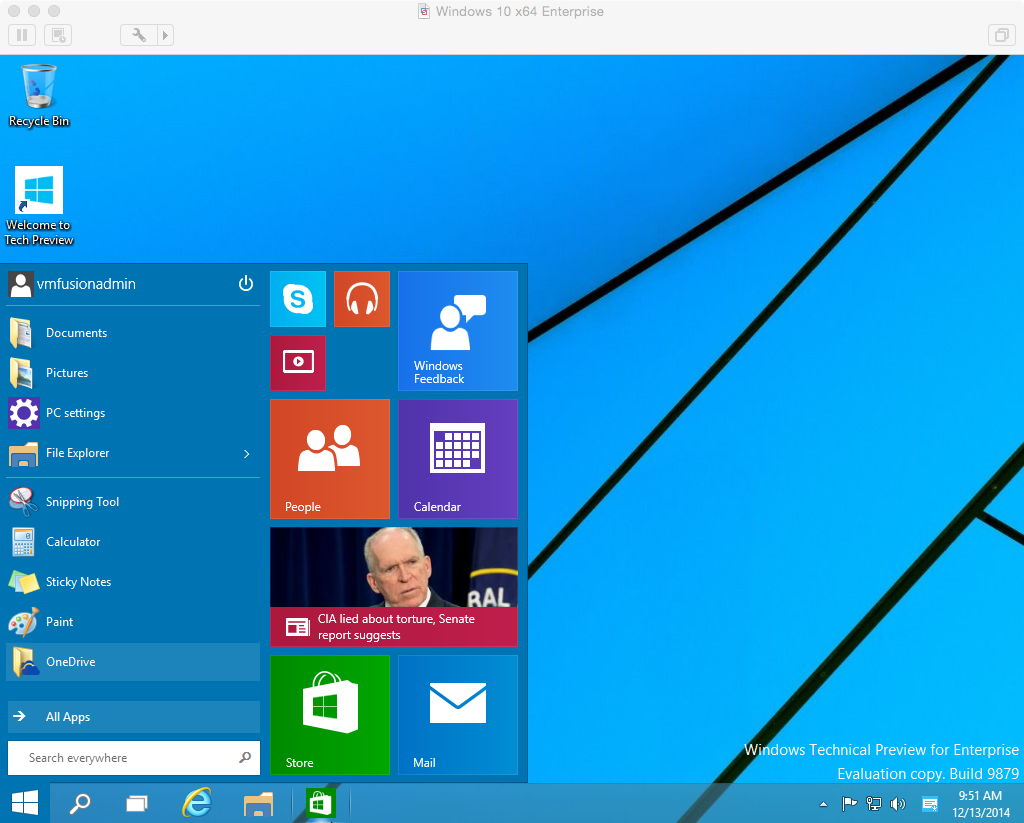Click the network tray icon
The width and height of the screenshot is (1024, 823).
(874, 803)
